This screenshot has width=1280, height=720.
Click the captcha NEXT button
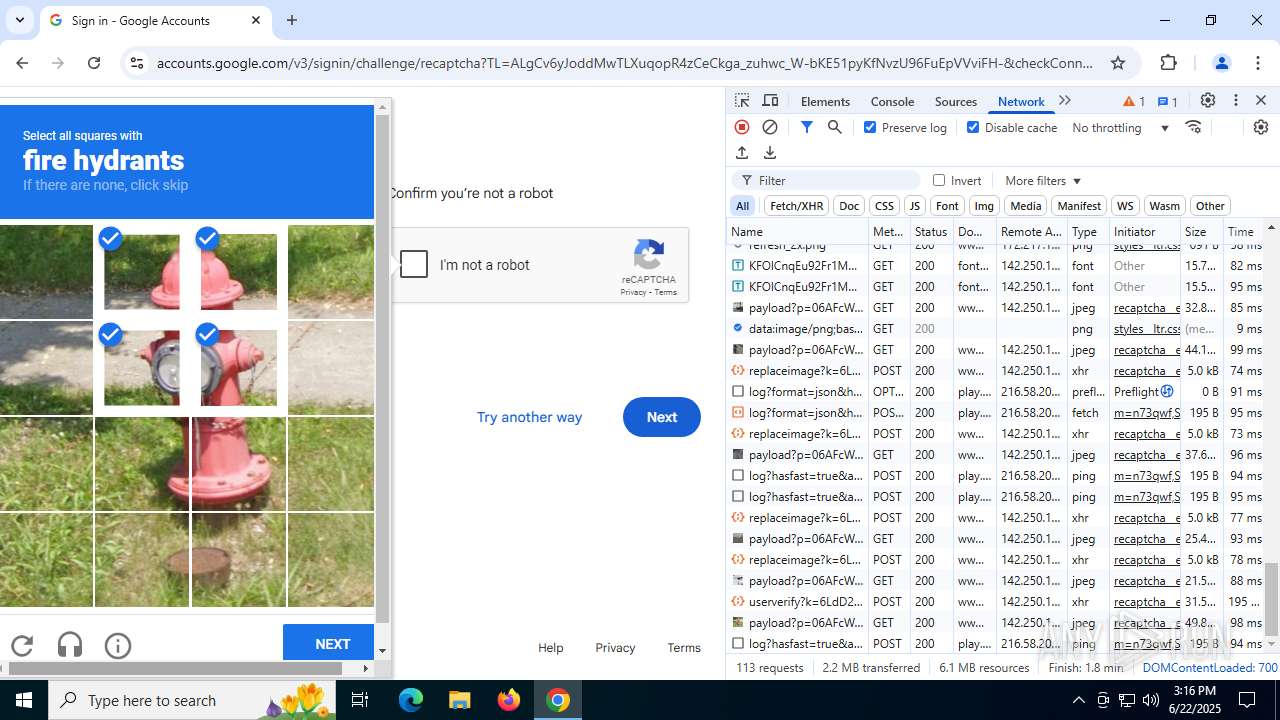[x=329, y=643]
